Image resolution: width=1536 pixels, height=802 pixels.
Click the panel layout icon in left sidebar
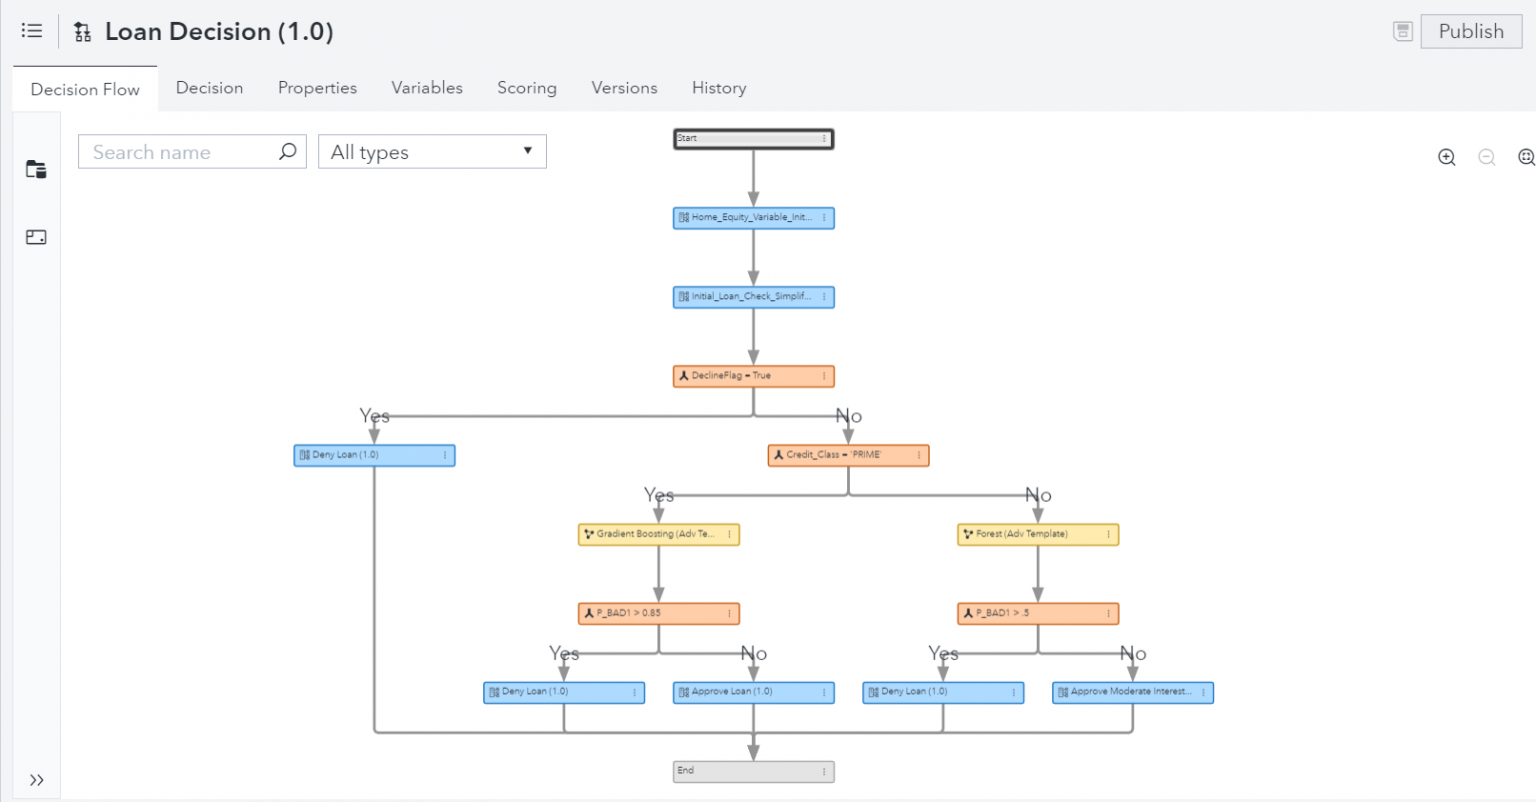pos(36,237)
